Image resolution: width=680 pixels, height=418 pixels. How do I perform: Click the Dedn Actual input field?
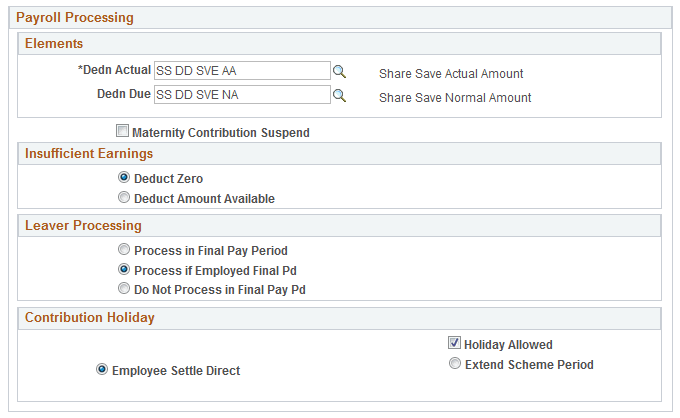click(241, 71)
